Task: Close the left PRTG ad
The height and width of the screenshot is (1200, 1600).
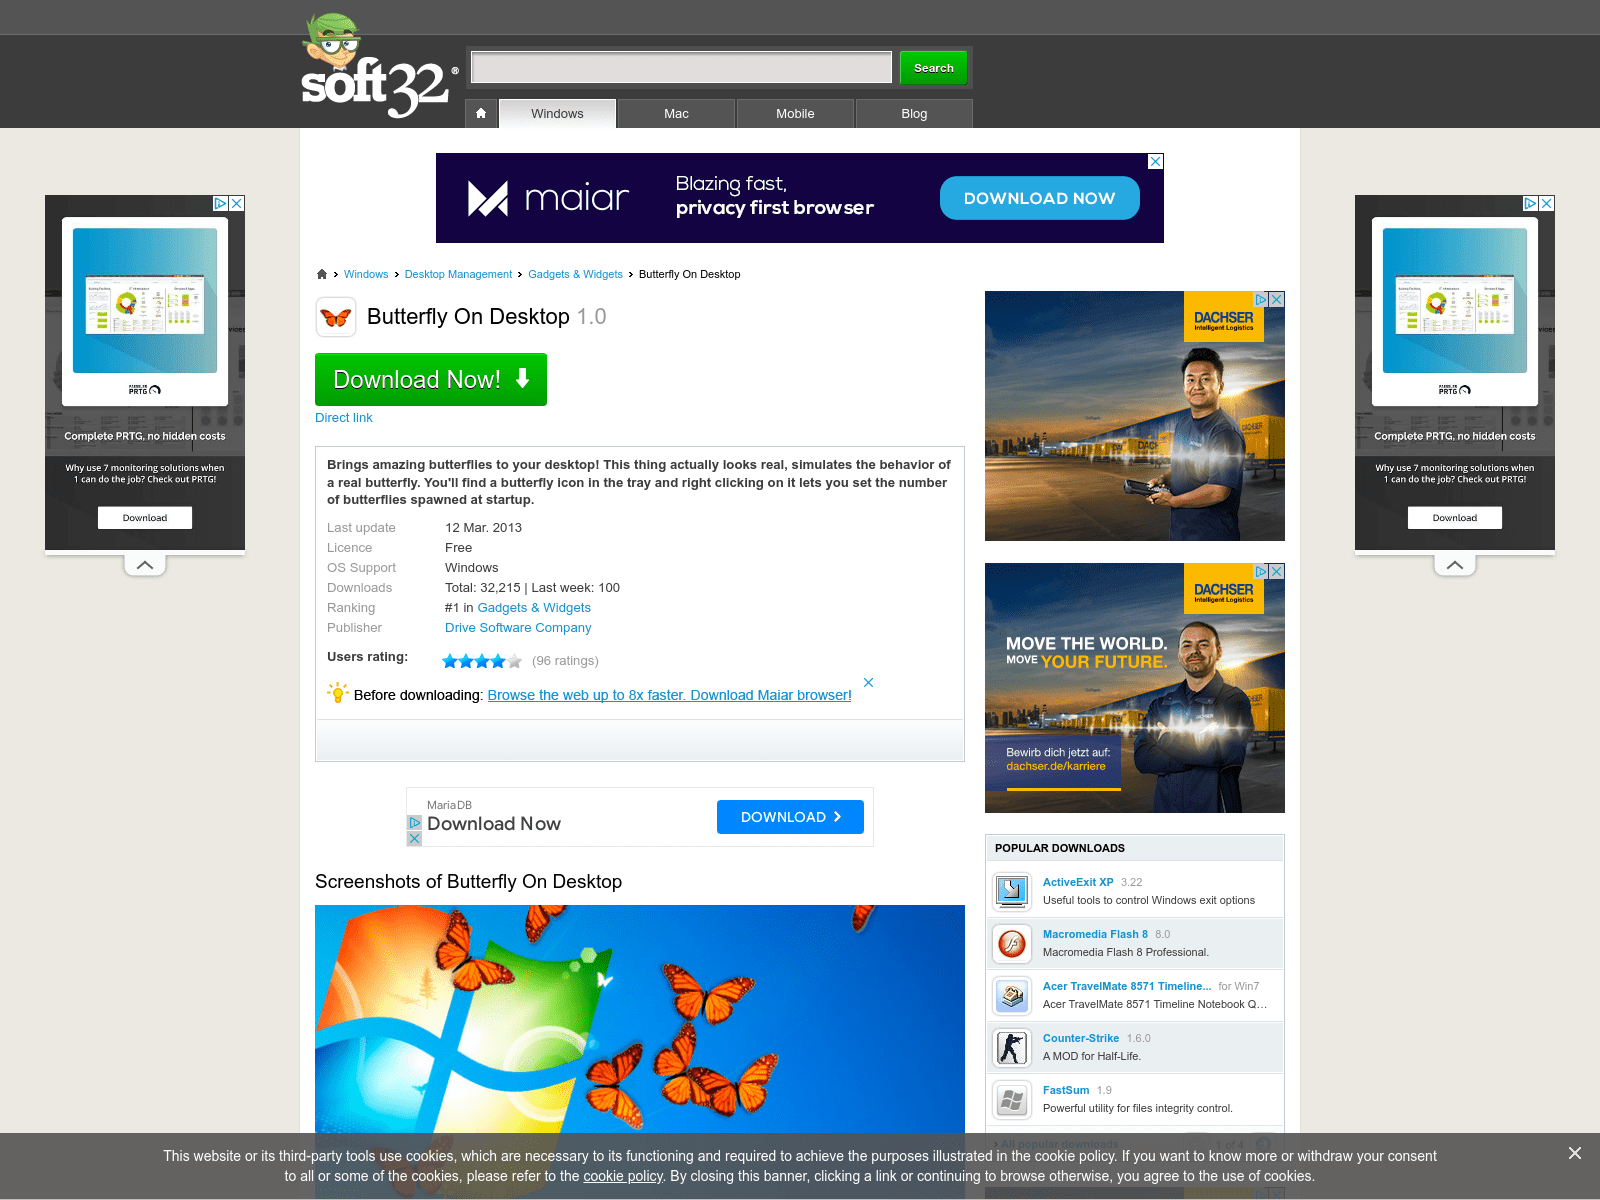Action: [x=237, y=203]
